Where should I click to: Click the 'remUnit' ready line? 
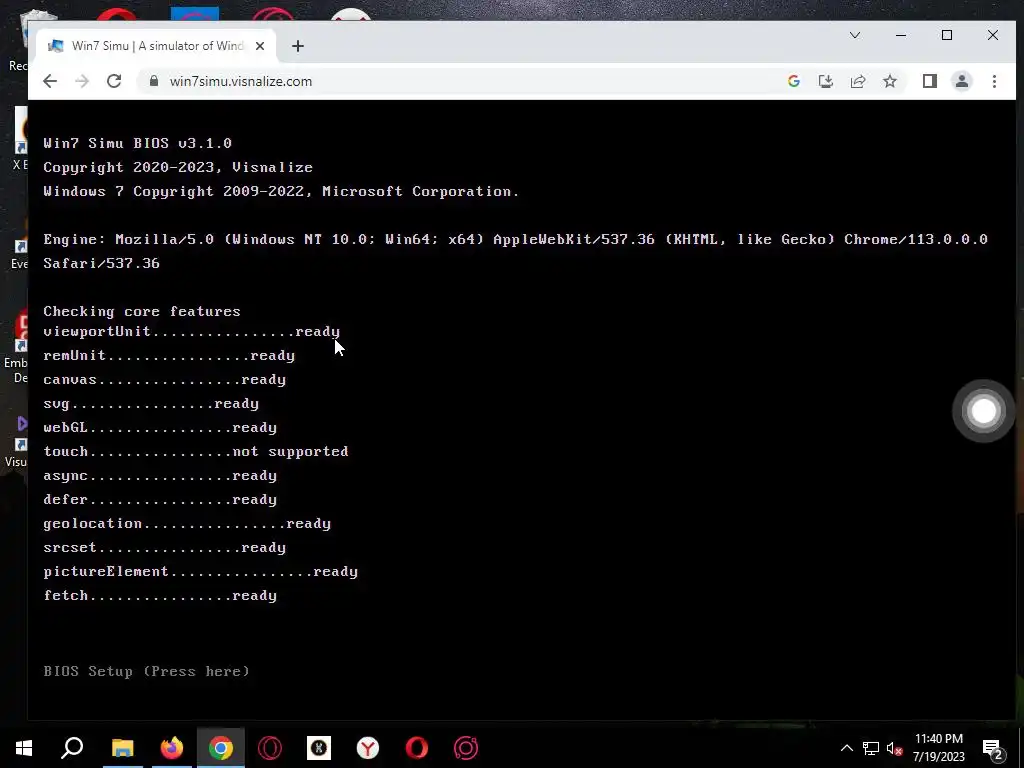point(169,356)
